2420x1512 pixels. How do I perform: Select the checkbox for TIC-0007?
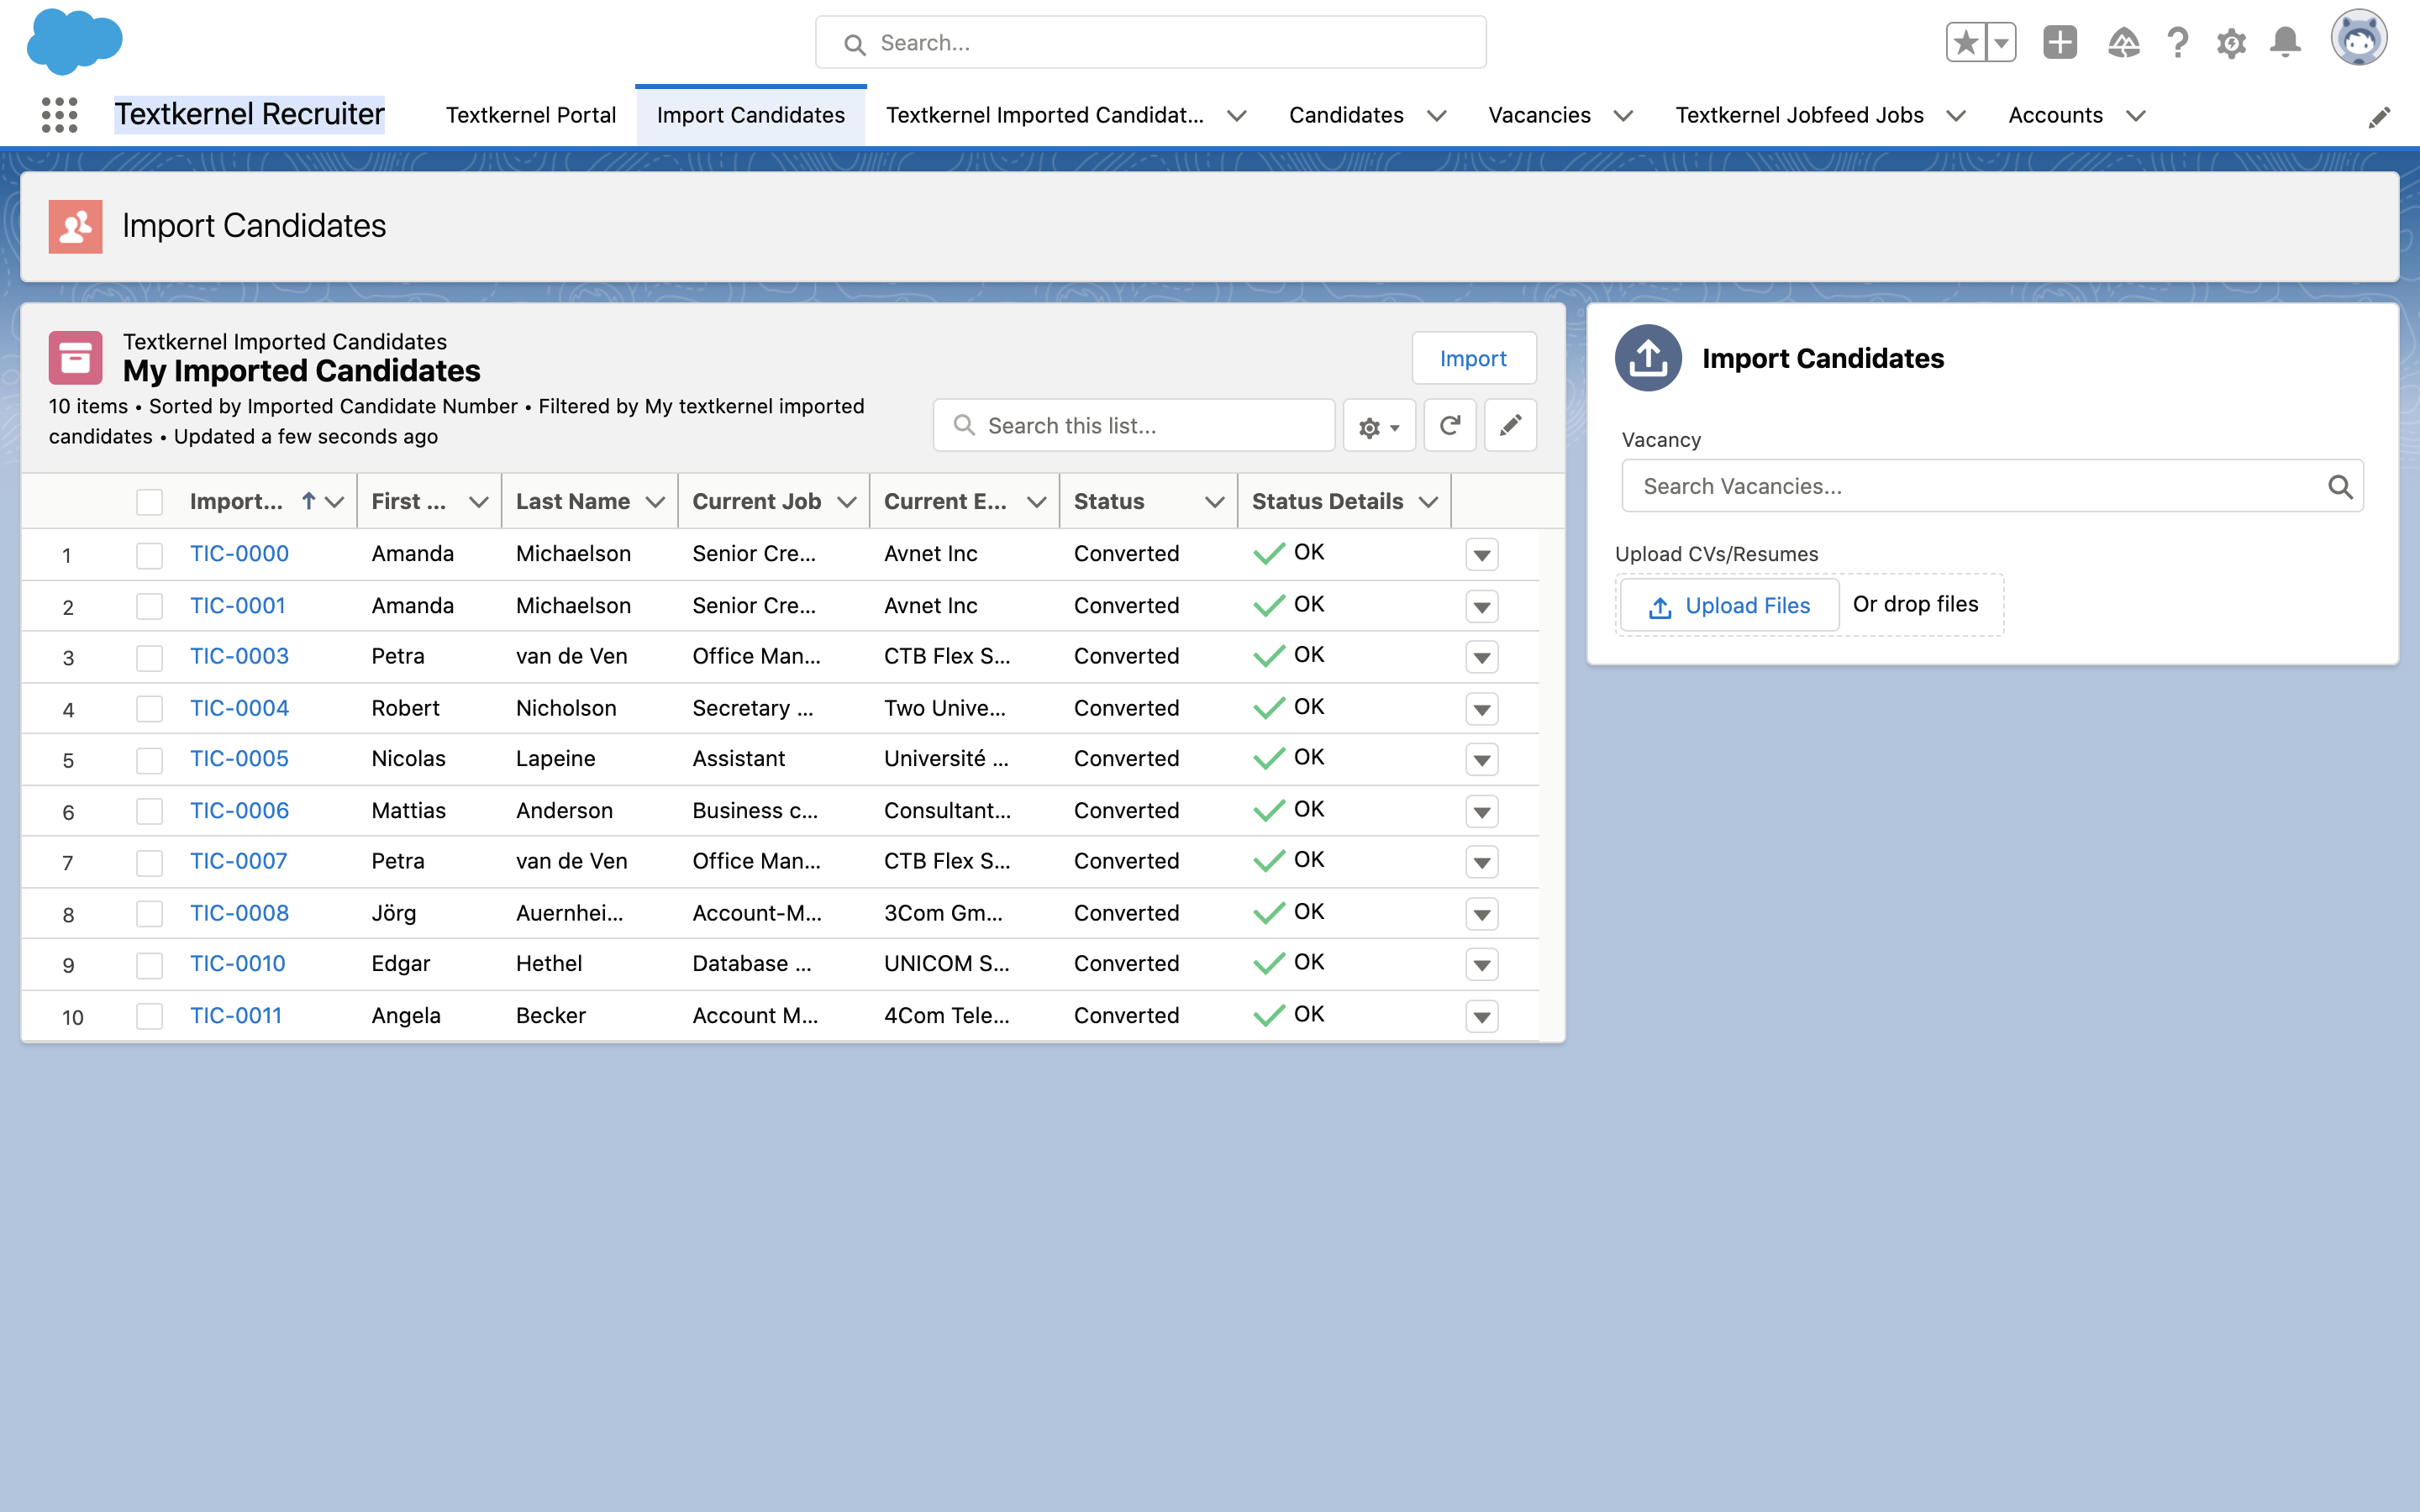(x=149, y=862)
